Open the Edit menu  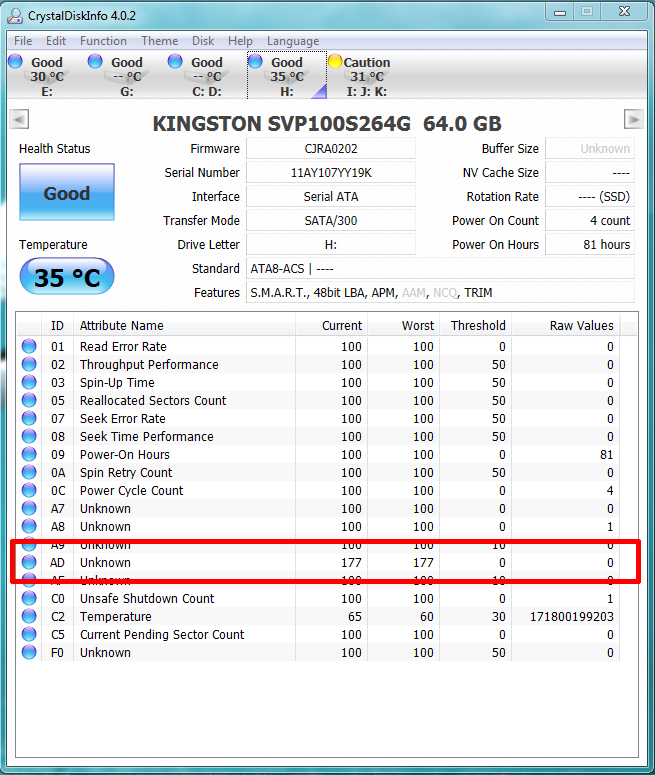56,41
